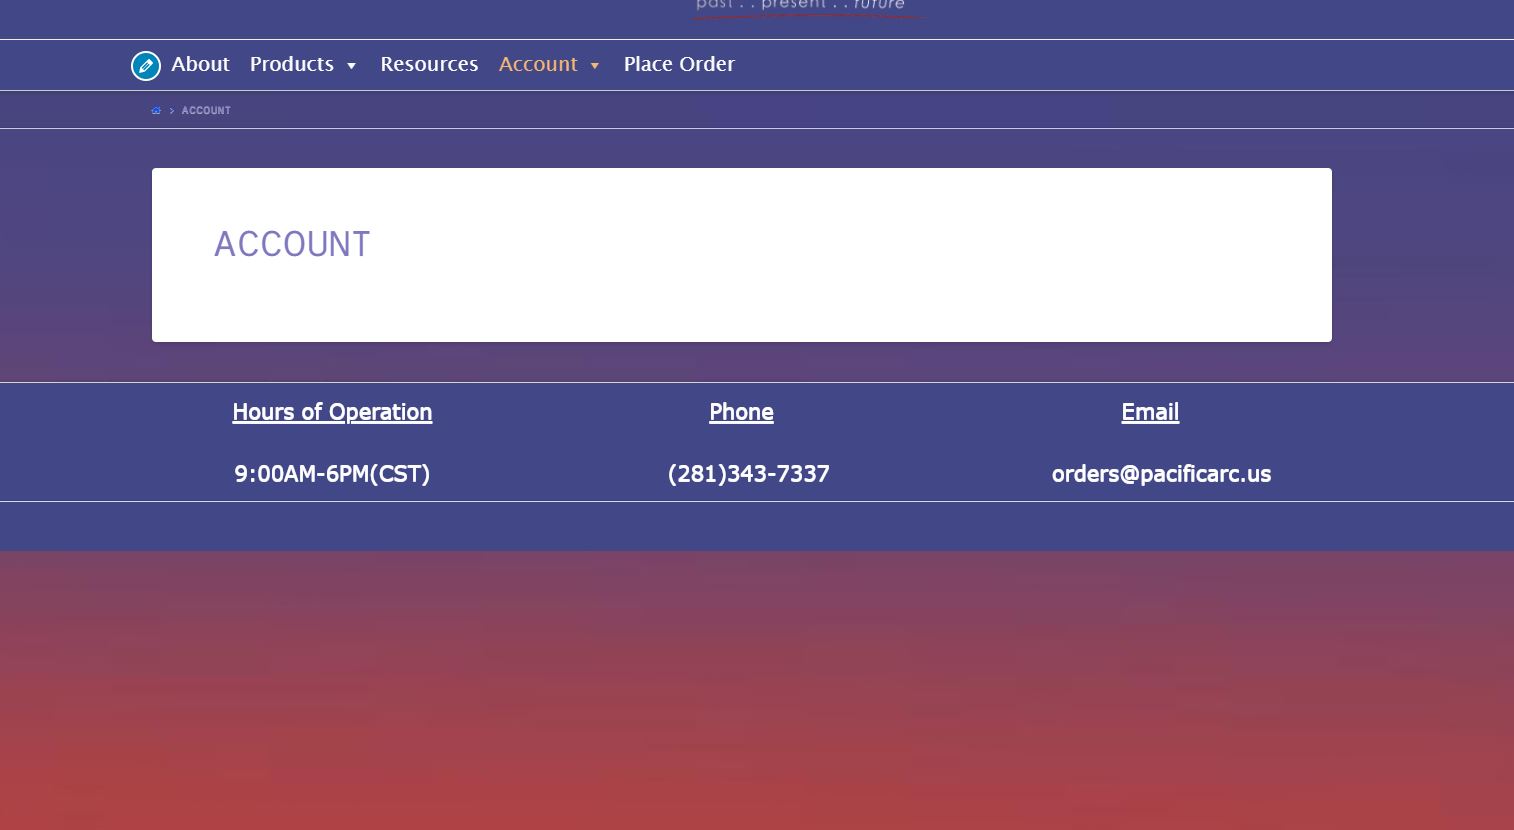
Task: Click the Phone footer heading
Action: [x=741, y=412]
